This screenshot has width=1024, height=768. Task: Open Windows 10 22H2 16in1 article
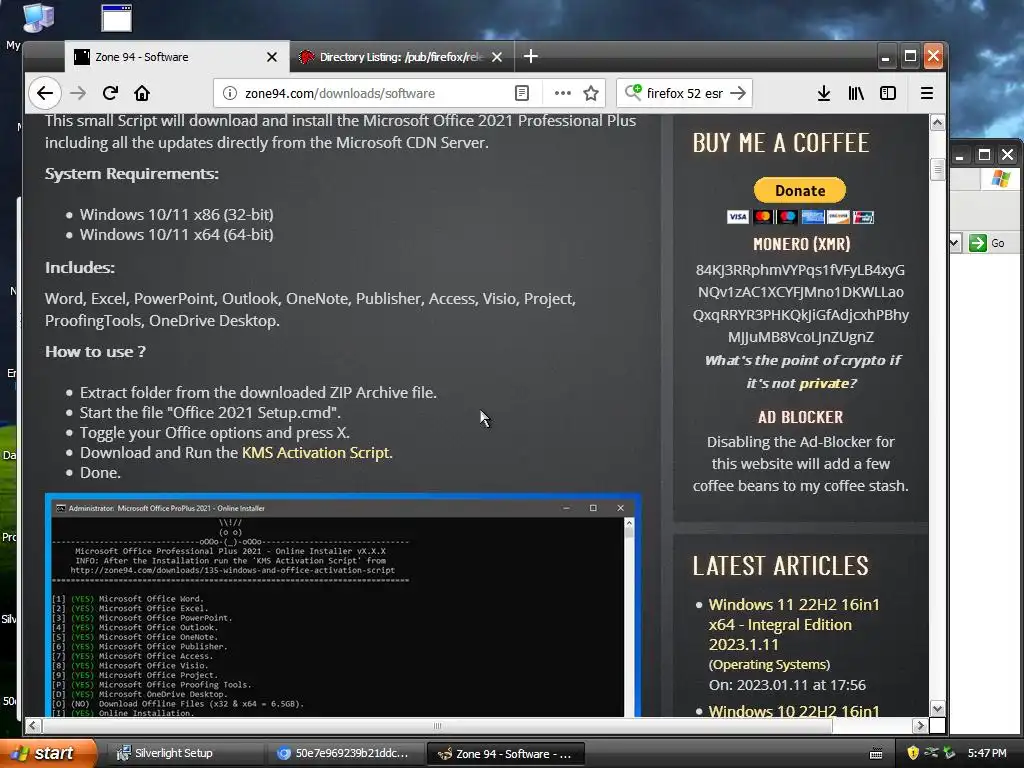(x=794, y=711)
